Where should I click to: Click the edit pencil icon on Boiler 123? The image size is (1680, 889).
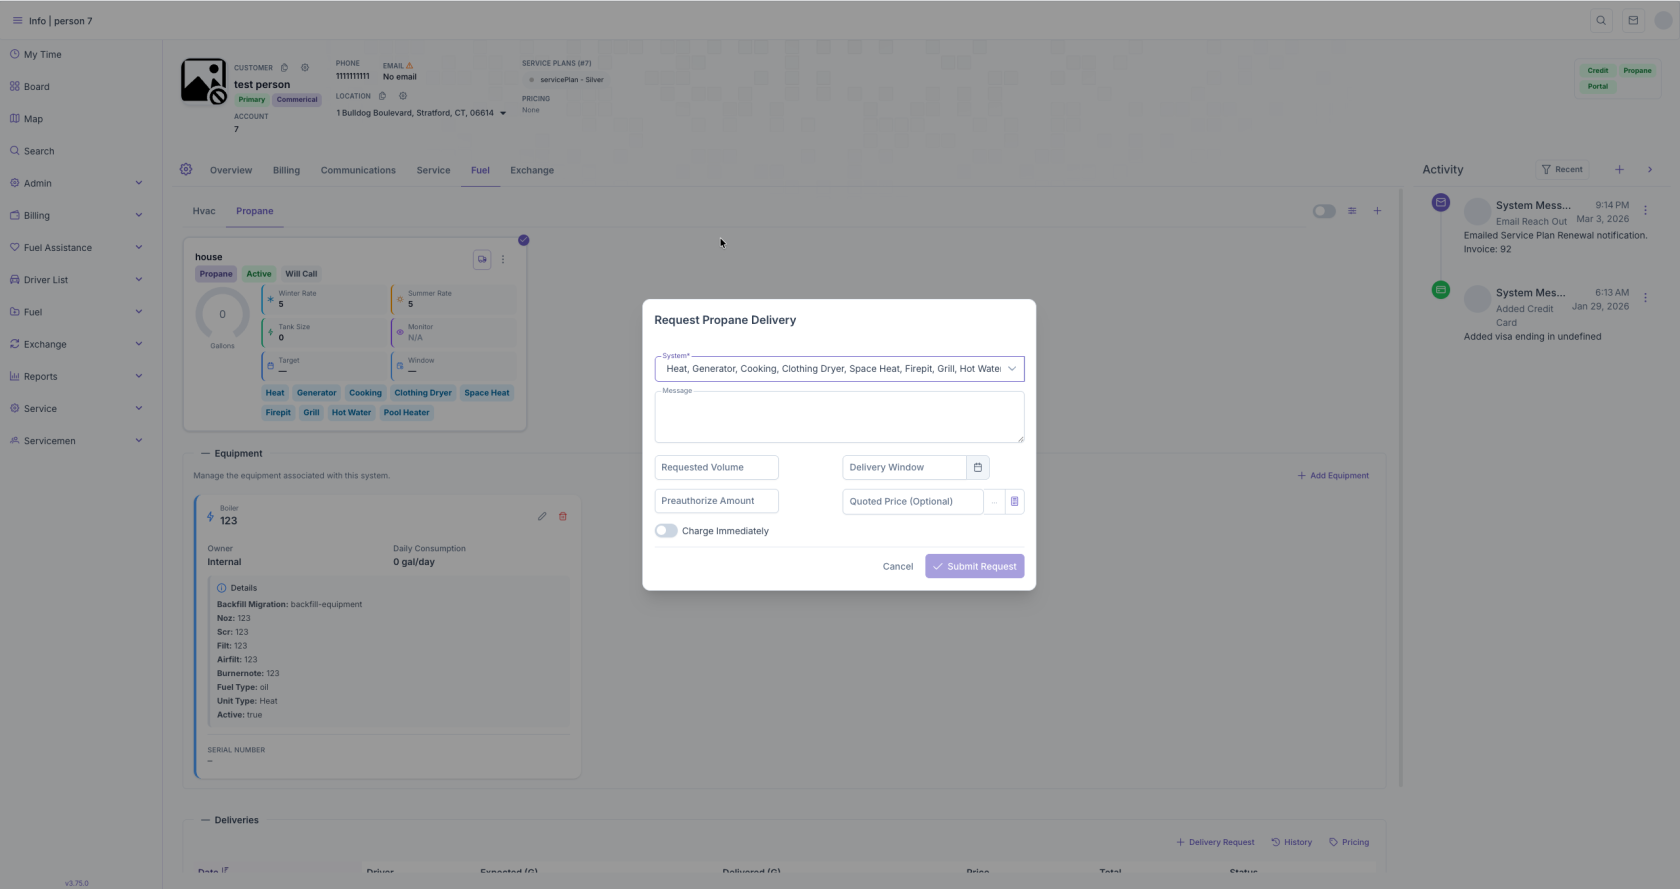click(542, 517)
